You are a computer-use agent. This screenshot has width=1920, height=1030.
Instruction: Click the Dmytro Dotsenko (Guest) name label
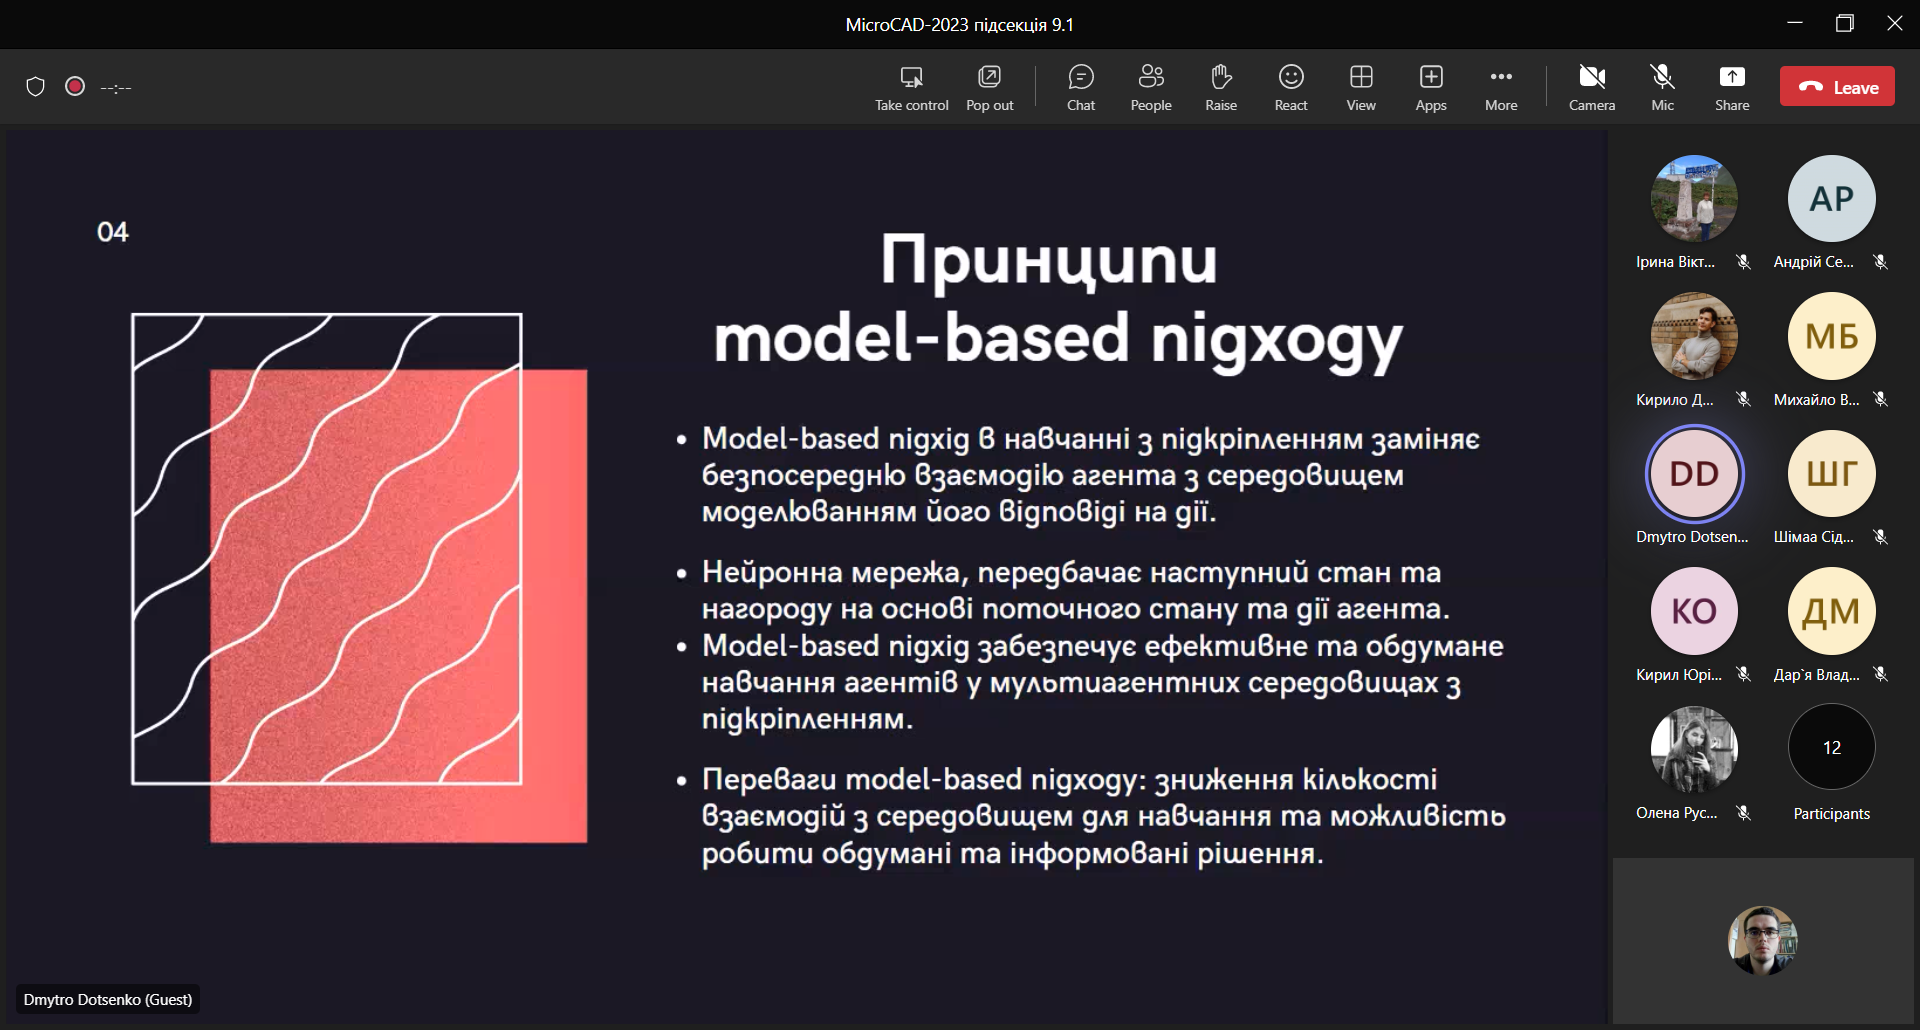(108, 999)
